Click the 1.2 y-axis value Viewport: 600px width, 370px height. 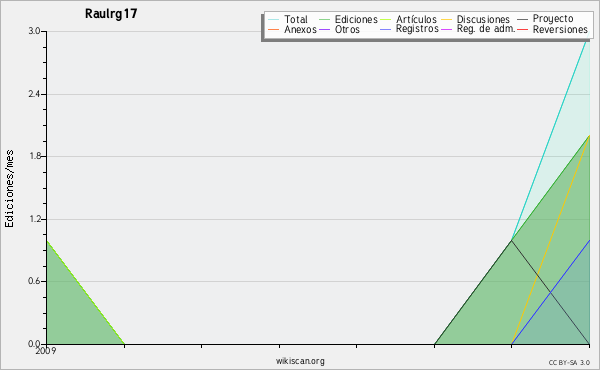click(34, 219)
